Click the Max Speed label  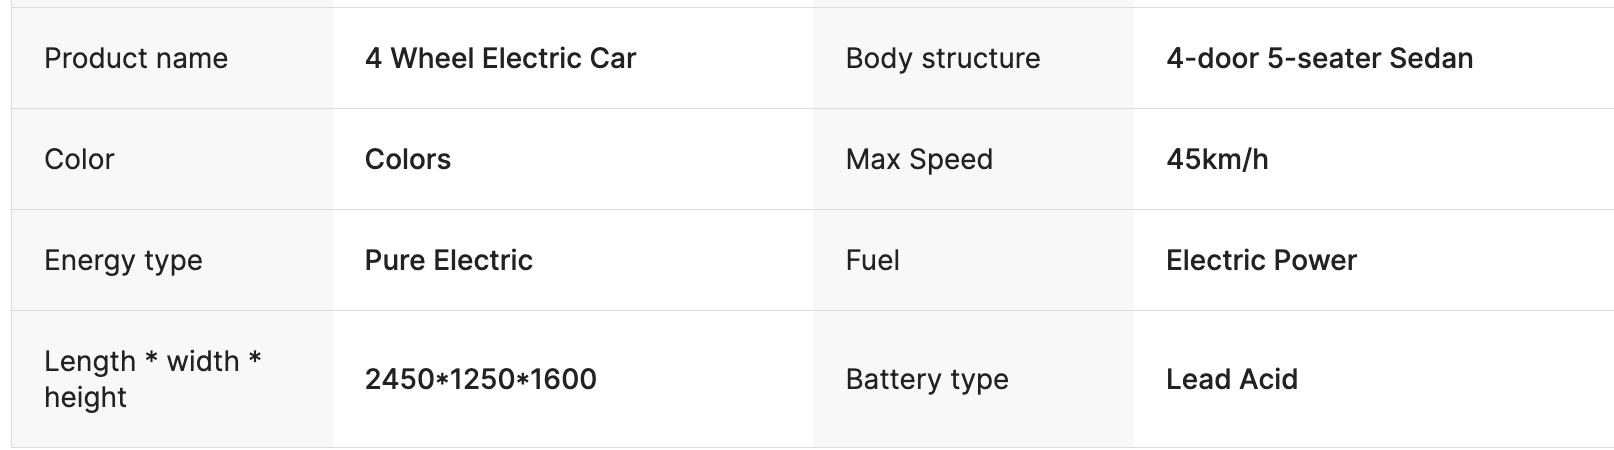(919, 160)
